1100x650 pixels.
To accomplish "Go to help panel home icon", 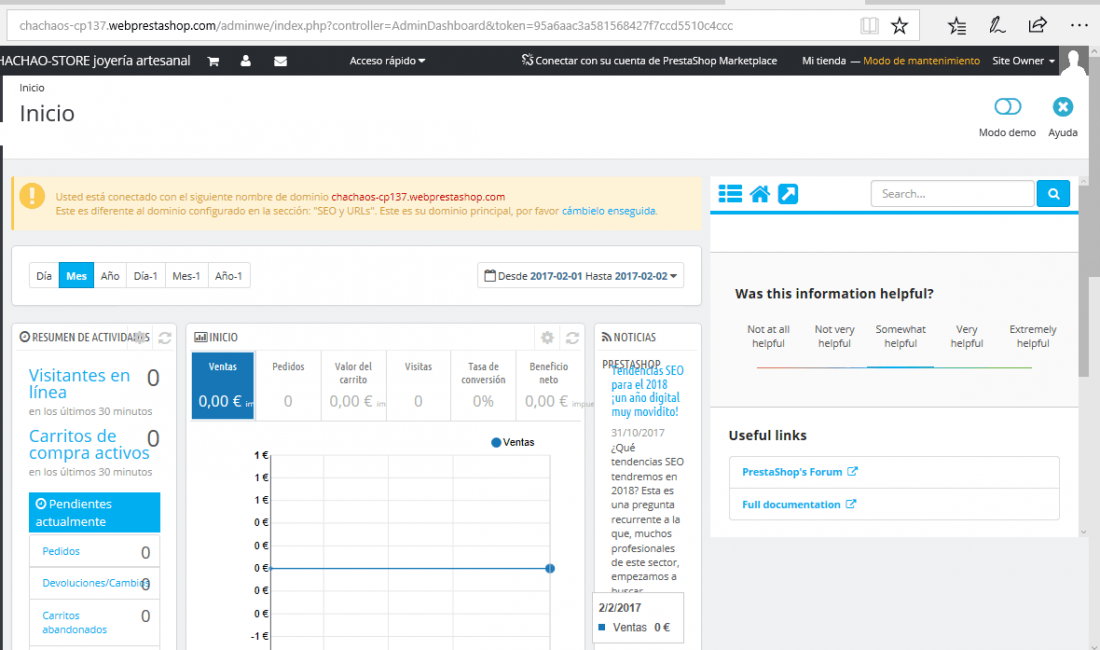I will click(x=760, y=194).
